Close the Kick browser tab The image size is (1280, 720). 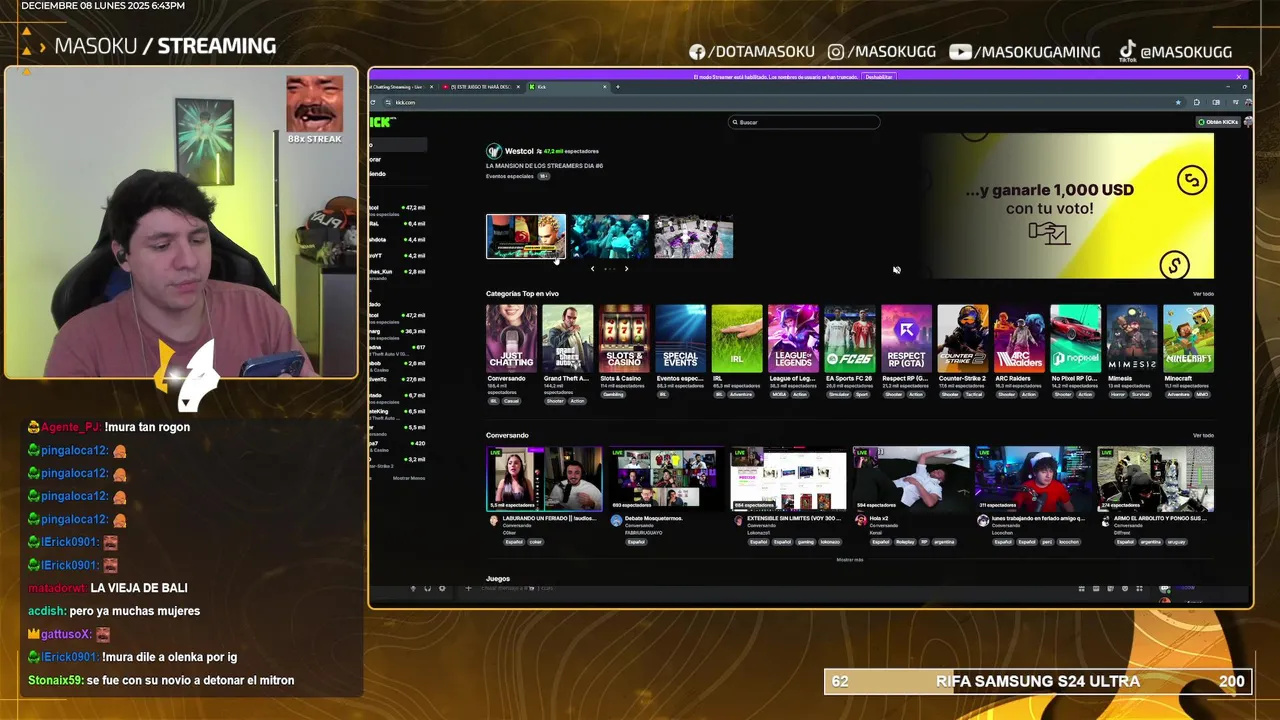pos(604,87)
